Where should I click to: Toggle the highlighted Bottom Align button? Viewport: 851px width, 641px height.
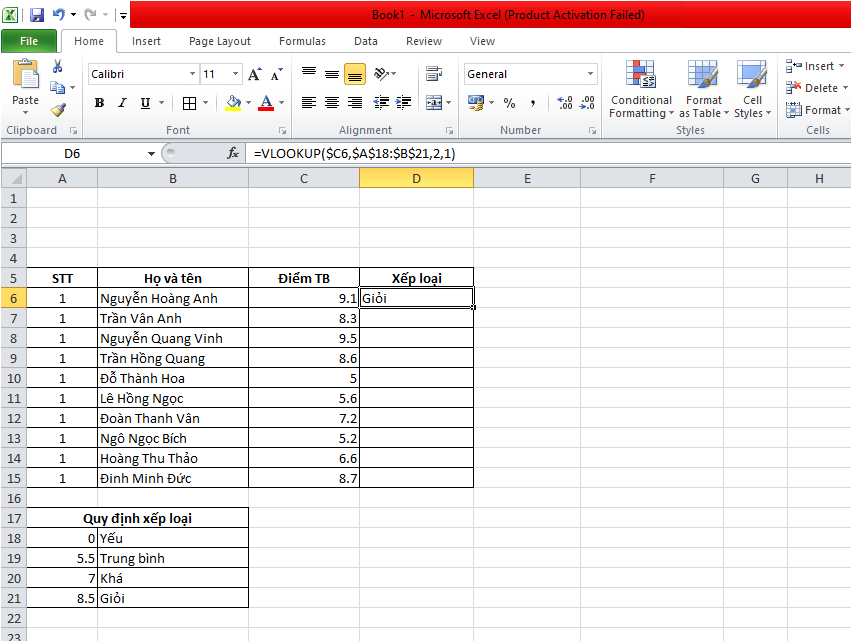[354, 74]
